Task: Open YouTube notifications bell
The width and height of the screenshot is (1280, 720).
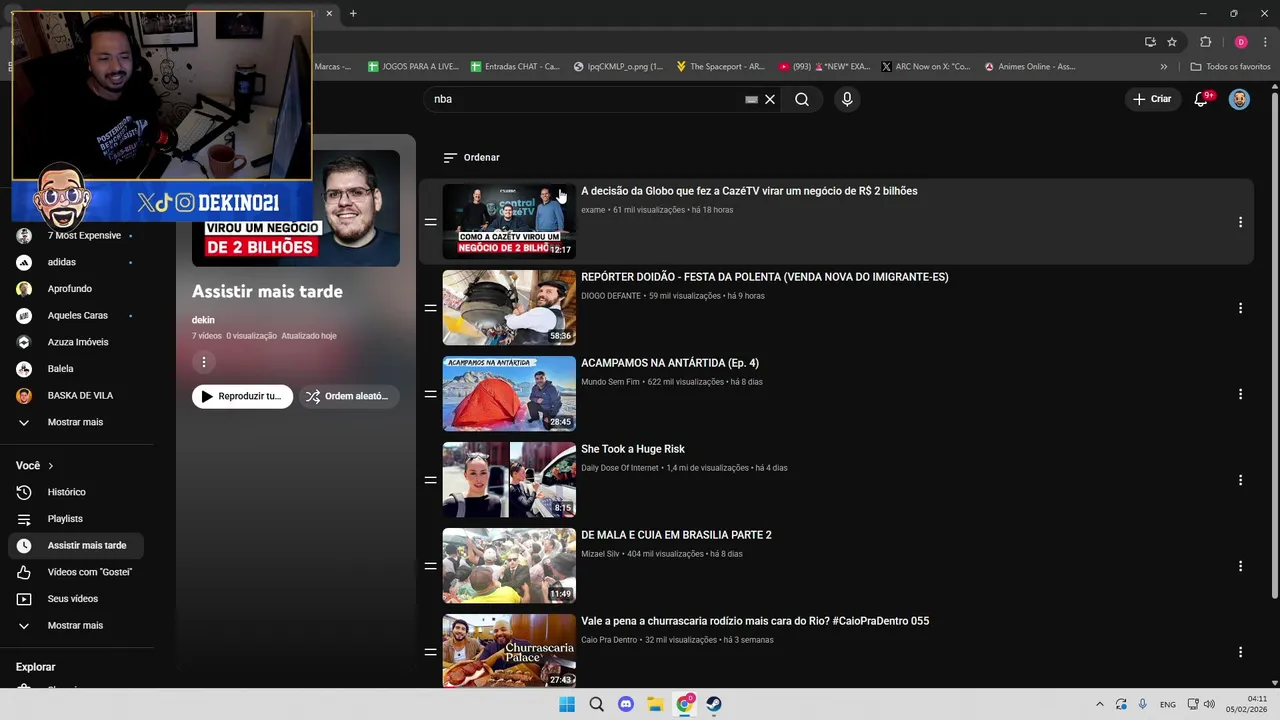Action: [1202, 99]
